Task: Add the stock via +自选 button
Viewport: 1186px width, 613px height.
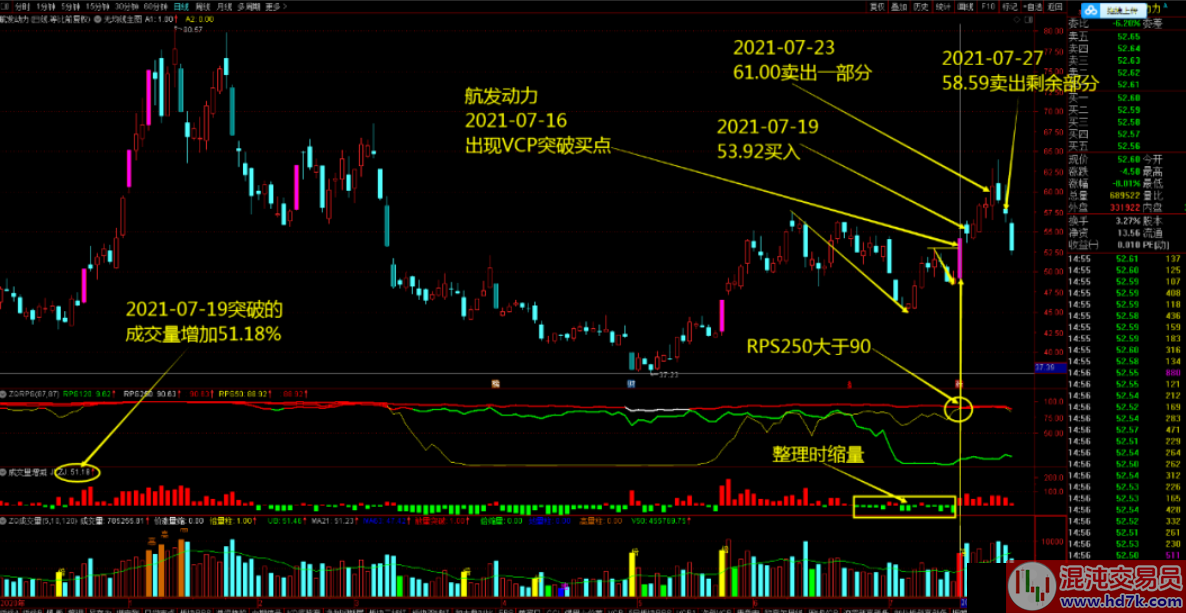Action: [1034, 6]
